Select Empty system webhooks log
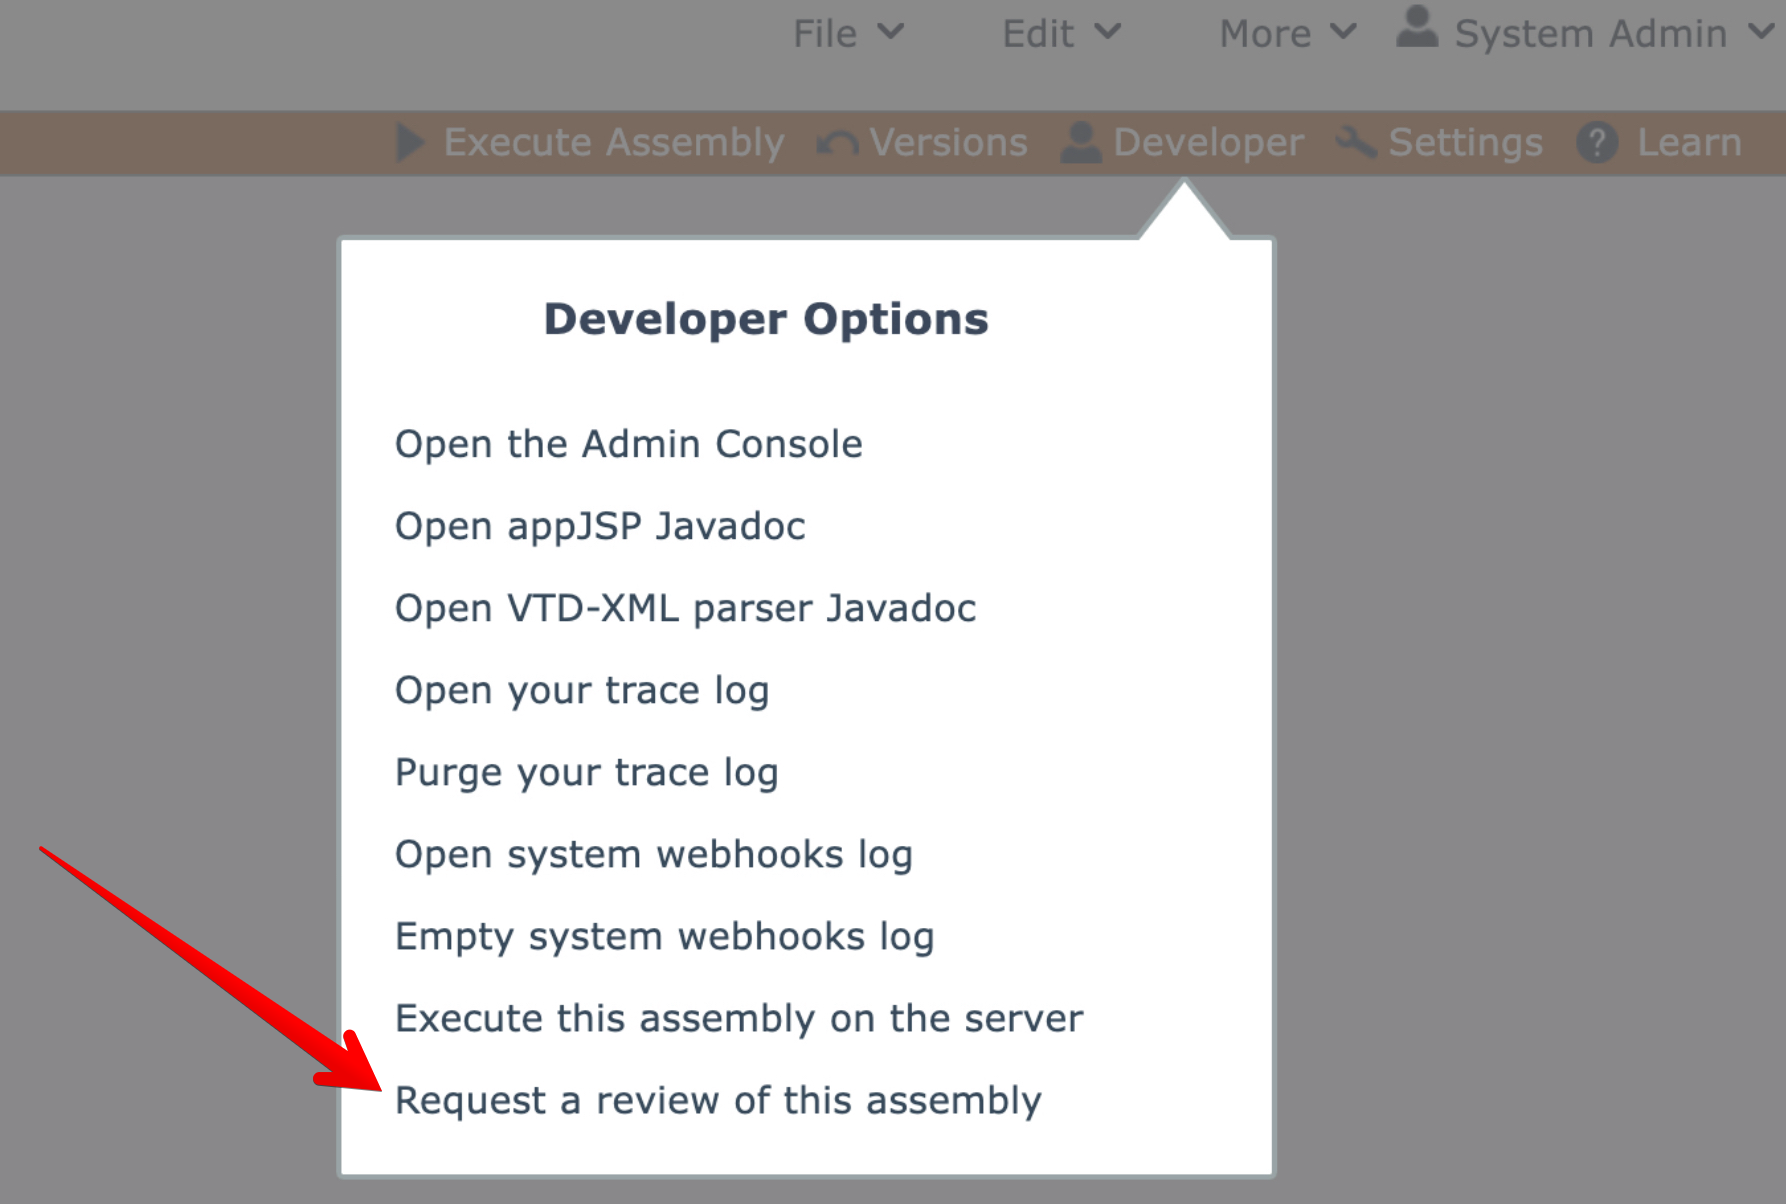Viewport: 1786px width, 1204px height. 664,936
